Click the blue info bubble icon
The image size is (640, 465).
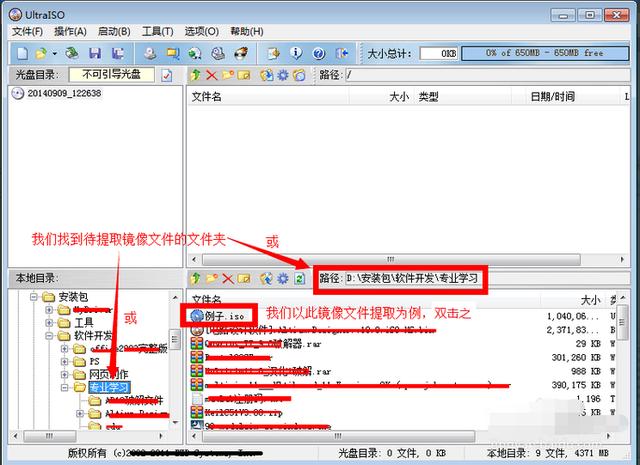(296, 53)
